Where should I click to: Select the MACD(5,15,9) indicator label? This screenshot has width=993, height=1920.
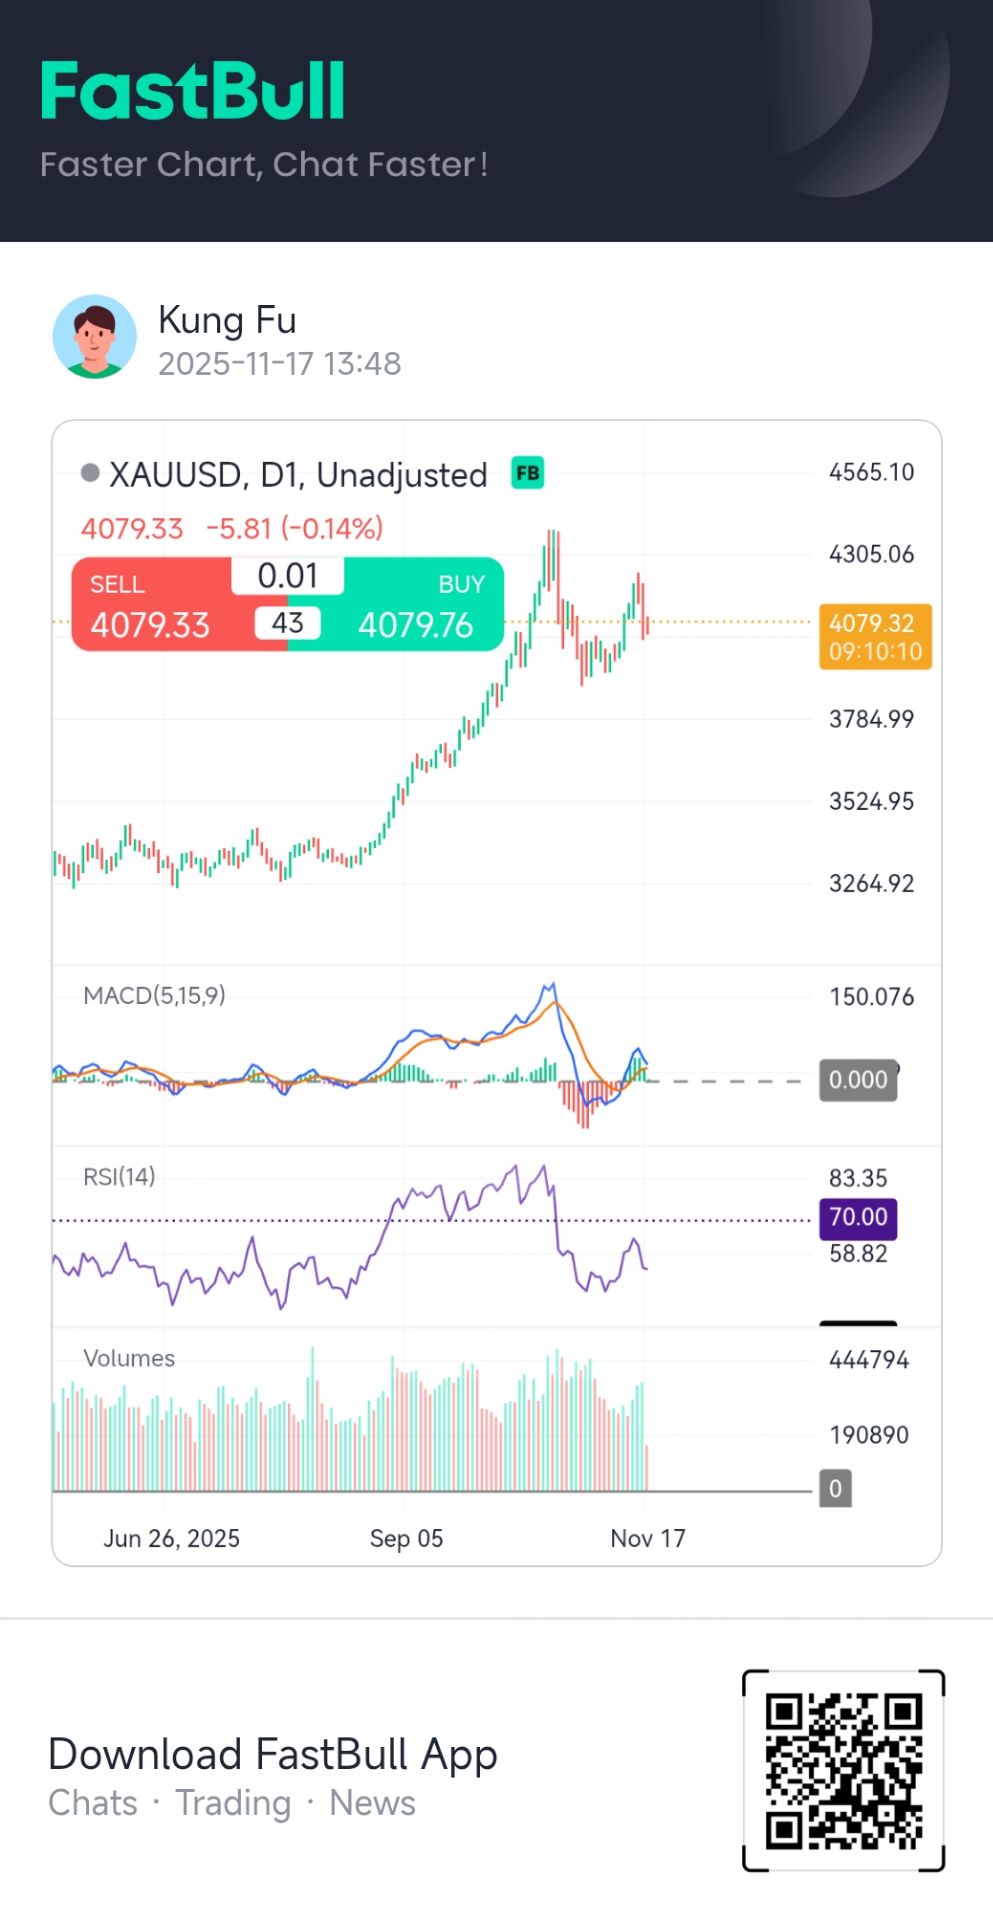coord(154,995)
